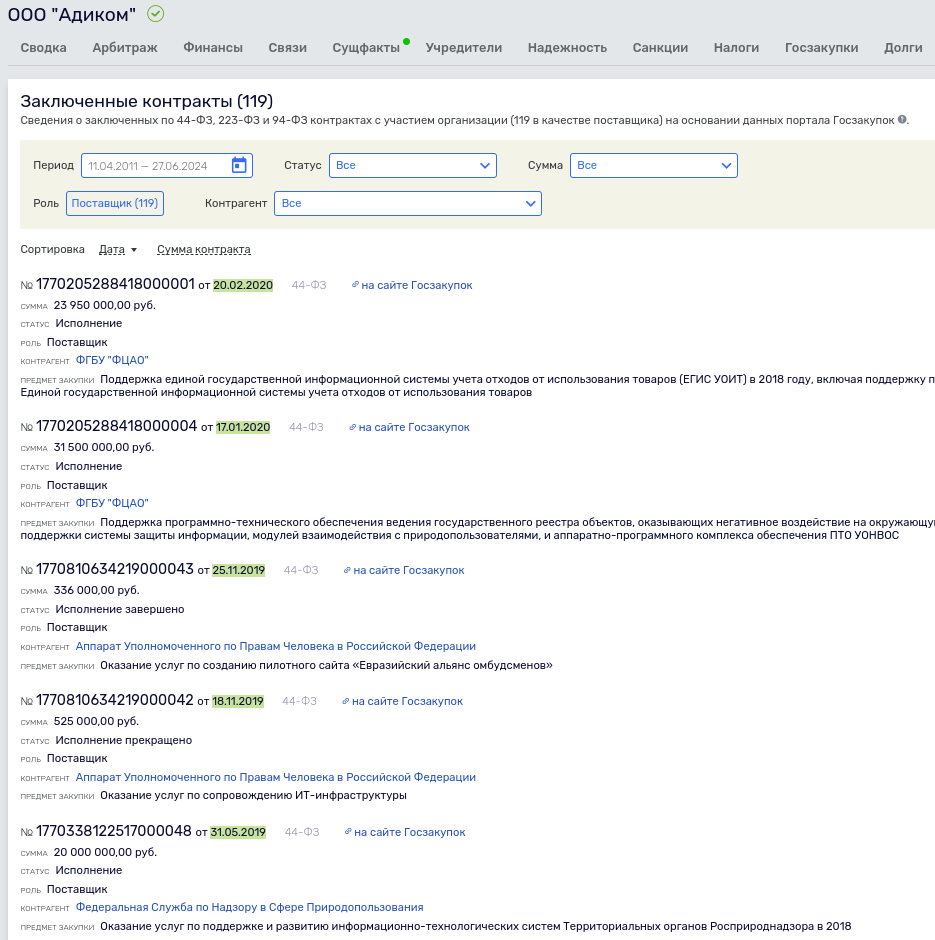This screenshot has height=940, width=935.
Task: Click the link icon for contract 1770205288418000001
Action: pyautogui.click(x=355, y=285)
